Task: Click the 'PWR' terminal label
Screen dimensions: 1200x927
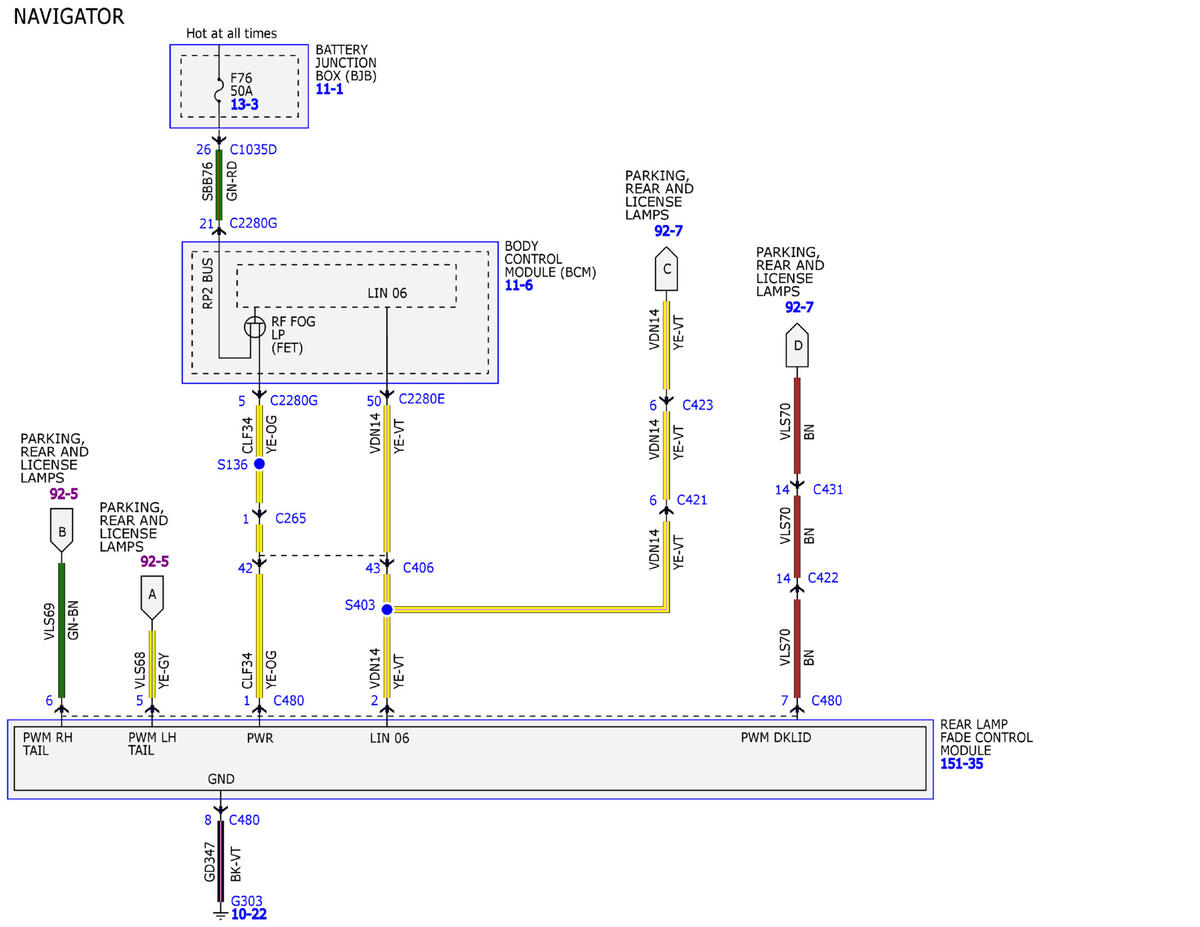Action: [260, 738]
